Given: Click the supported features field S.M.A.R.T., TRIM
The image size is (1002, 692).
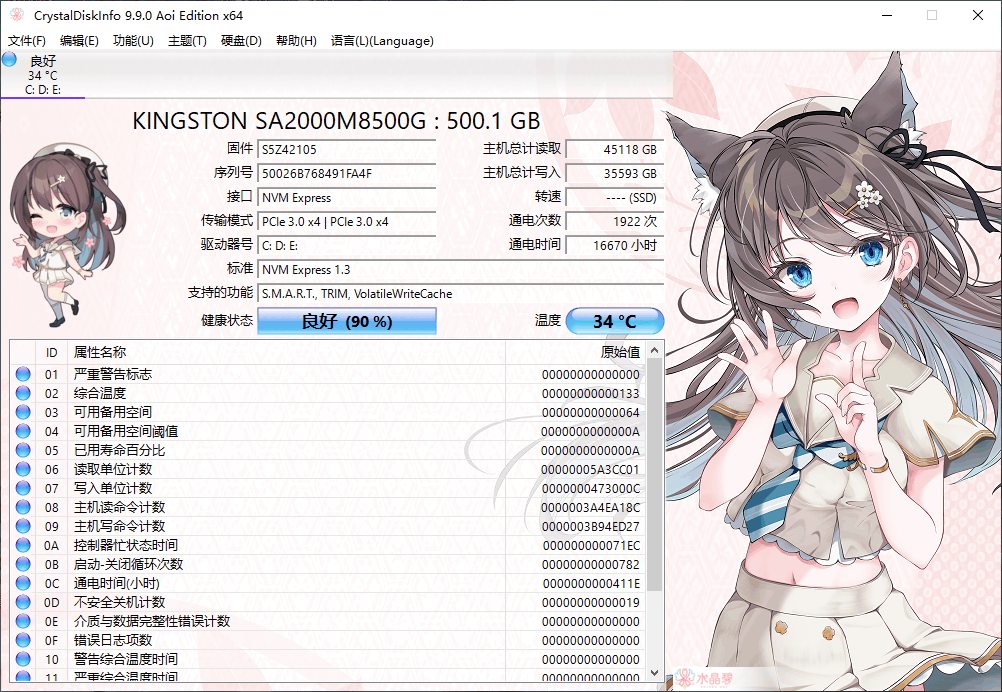Looking at the screenshot, I should pos(460,294).
